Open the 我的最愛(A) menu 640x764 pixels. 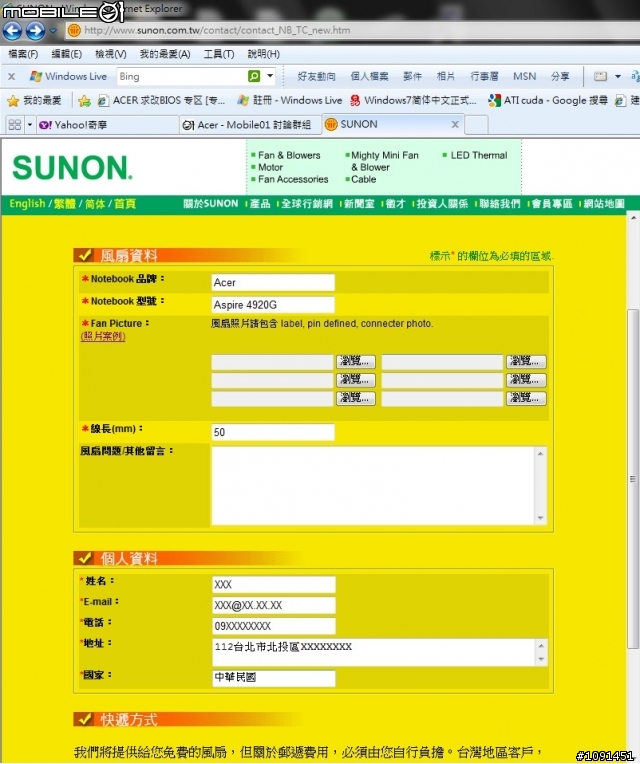(165, 54)
